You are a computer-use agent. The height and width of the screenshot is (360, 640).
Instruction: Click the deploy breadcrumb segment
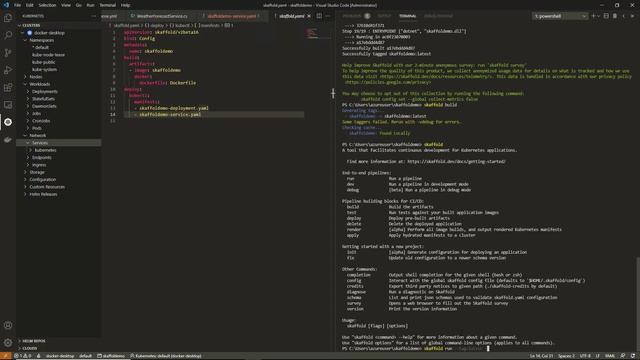pyautogui.click(x=157, y=25)
